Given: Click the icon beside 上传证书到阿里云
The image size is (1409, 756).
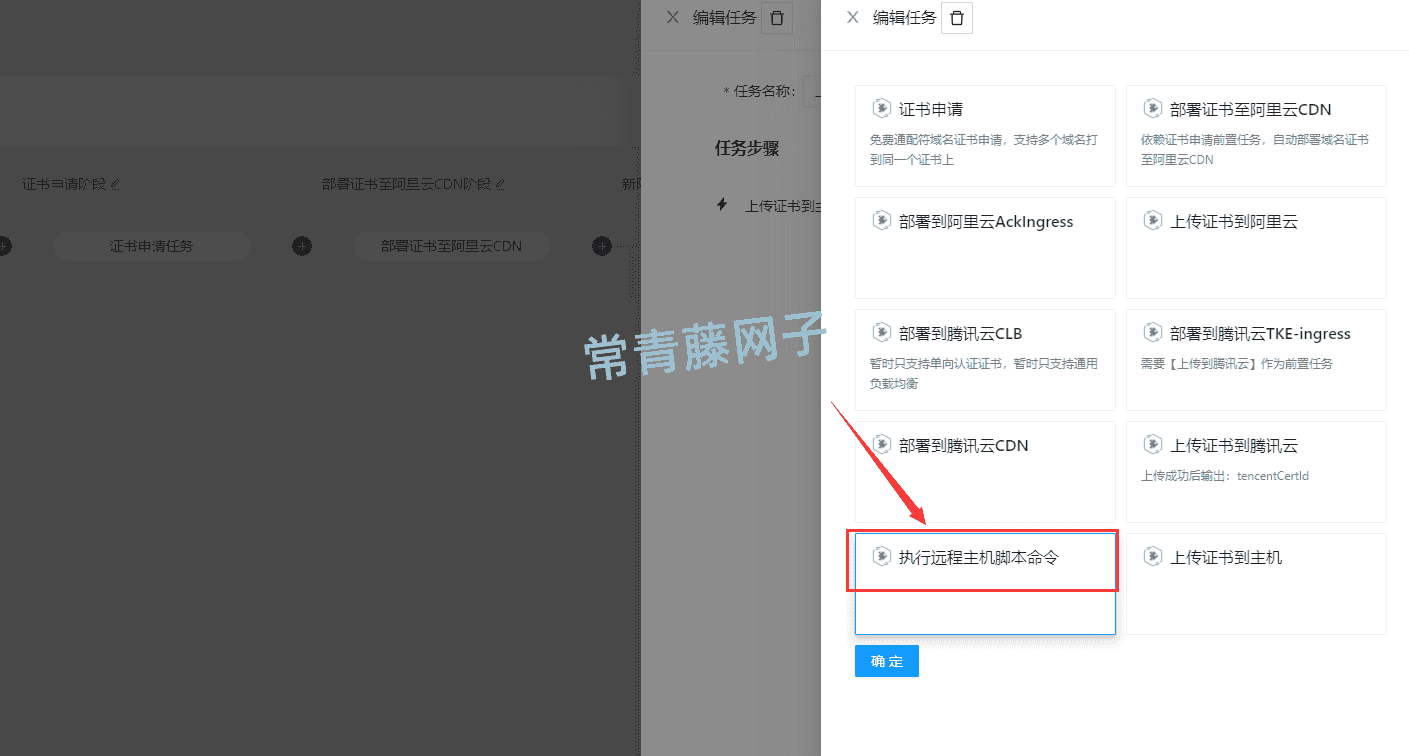Looking at the screenshot, I should point(1153,220).
